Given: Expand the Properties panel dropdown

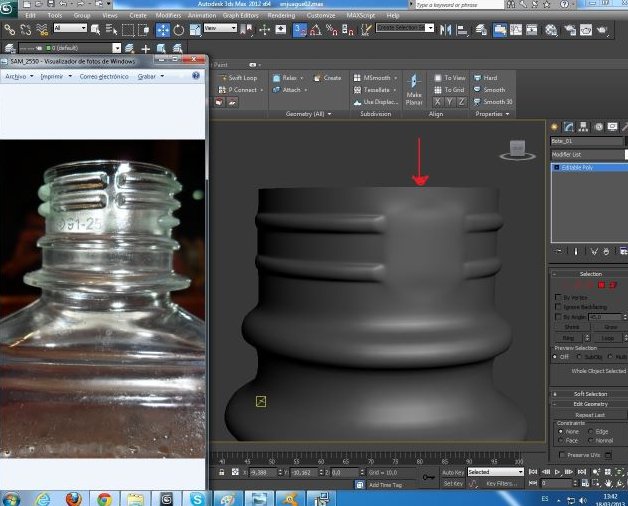Looking at the screenshot, I should 492,114.
